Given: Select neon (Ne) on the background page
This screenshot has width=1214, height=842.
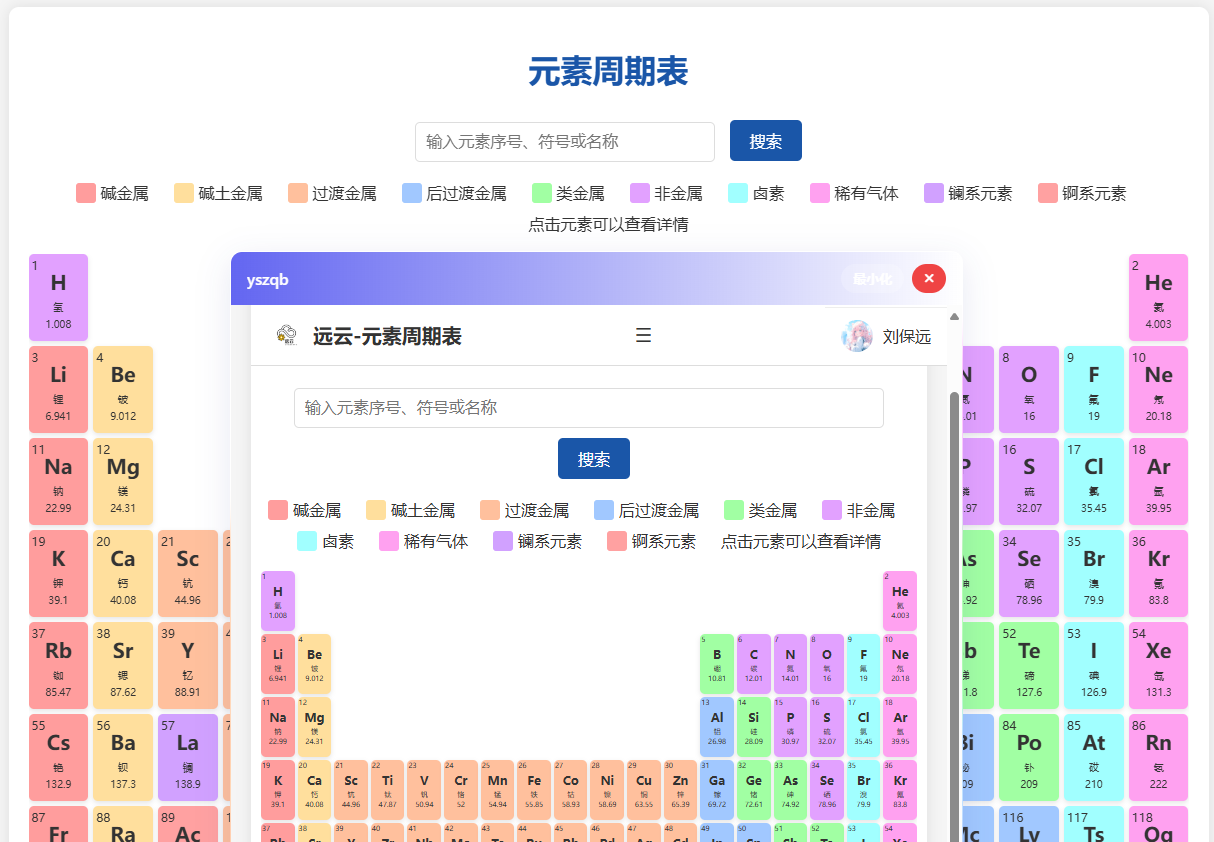Looking at the screenshot, I should click(1159, 389).
